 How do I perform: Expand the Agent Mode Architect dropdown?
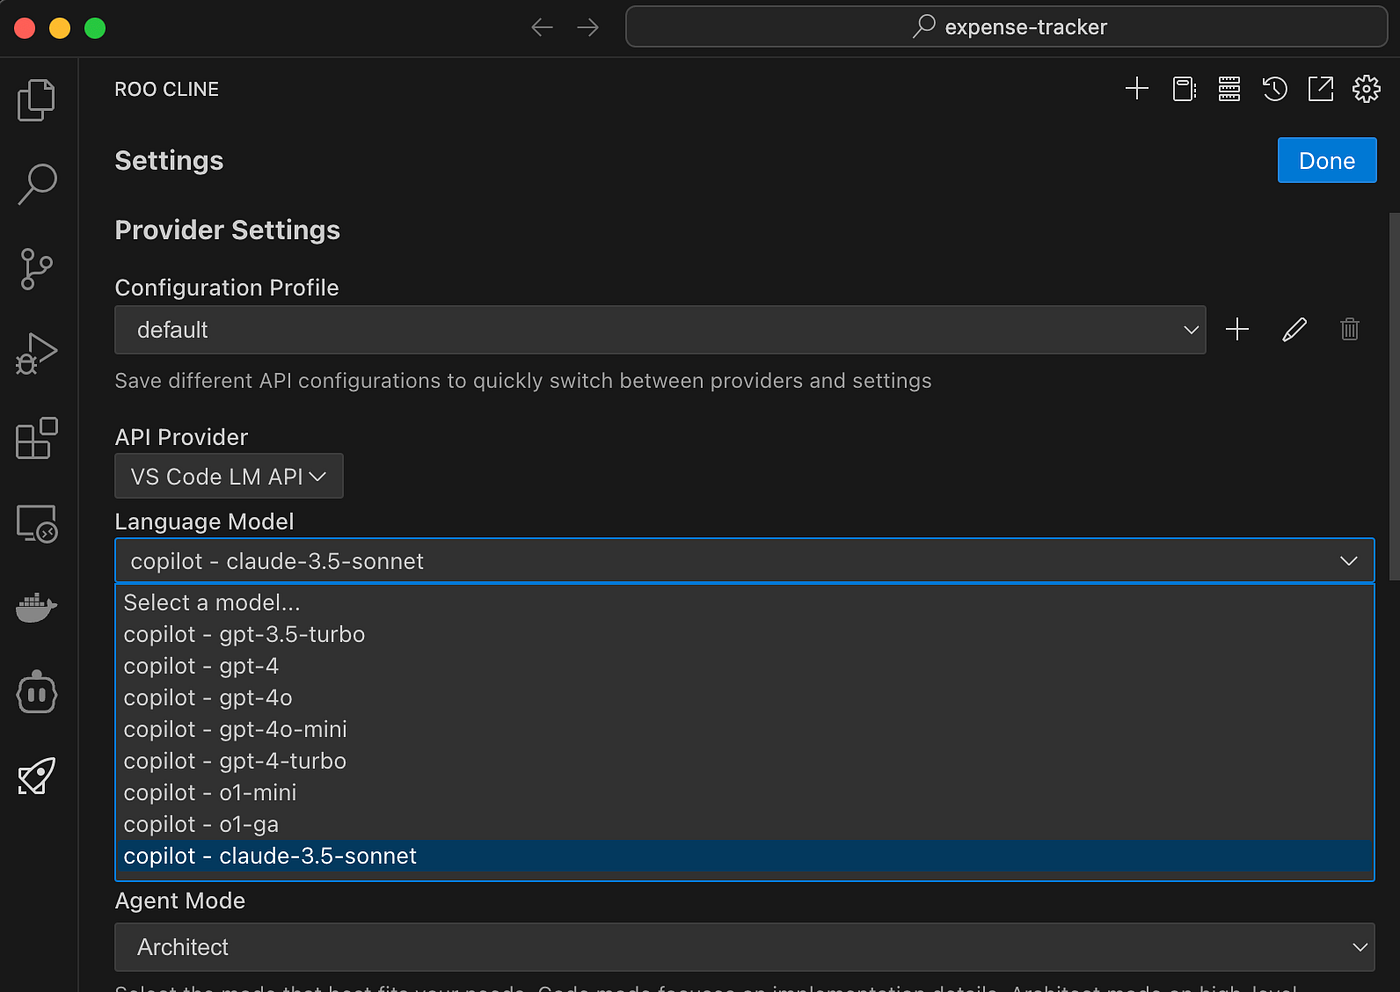click(x=745, y=947)
